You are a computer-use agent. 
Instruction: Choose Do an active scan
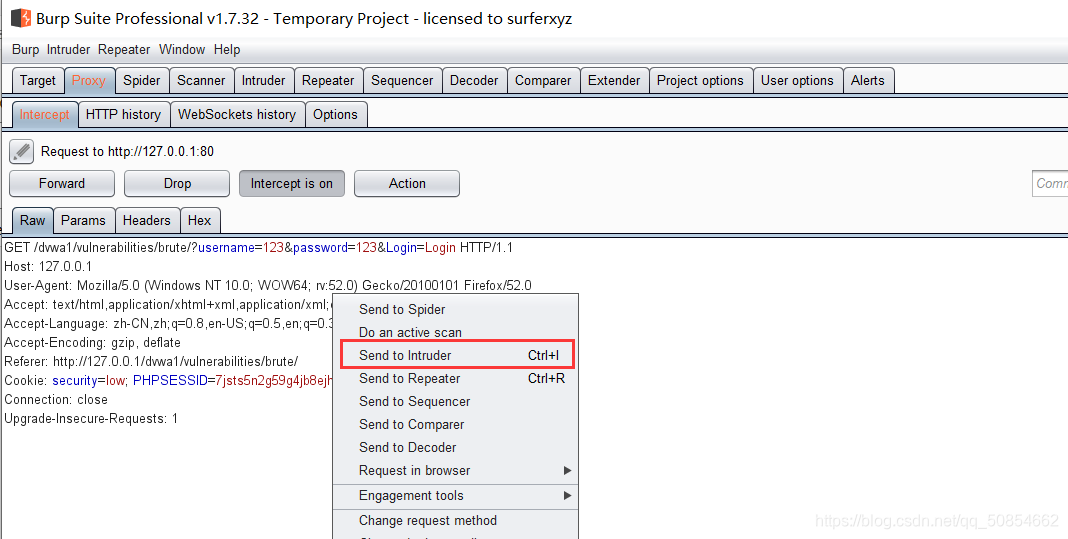pyautogui.click(x=455, y=333)
